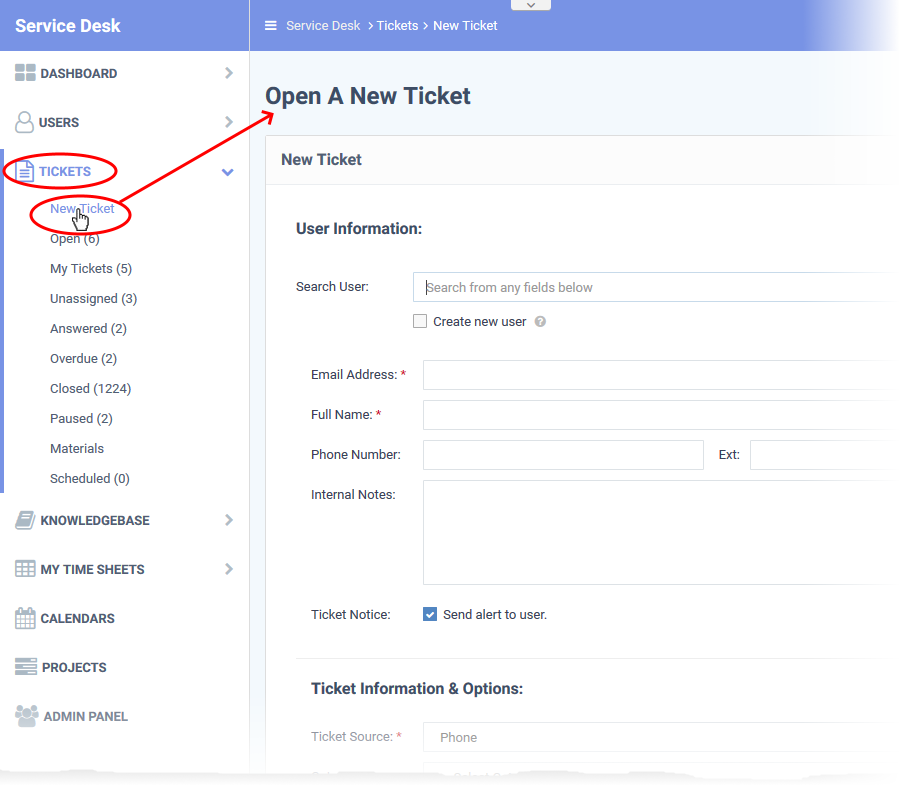900x790 pixels.
Task: Enable the Create new user checkbox
Action: (x=420, y=322)
